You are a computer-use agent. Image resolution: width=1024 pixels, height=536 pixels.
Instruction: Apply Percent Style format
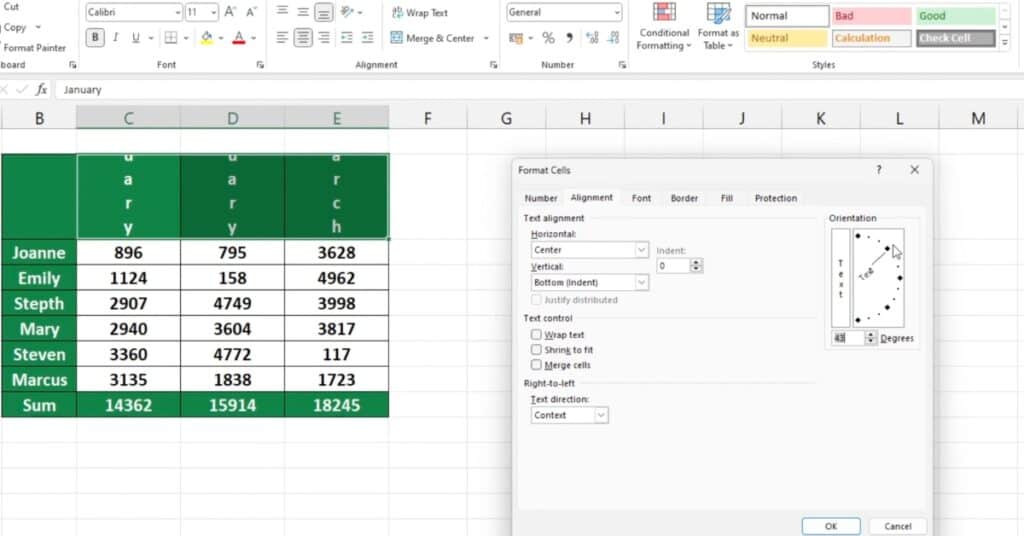click(549, 38)
